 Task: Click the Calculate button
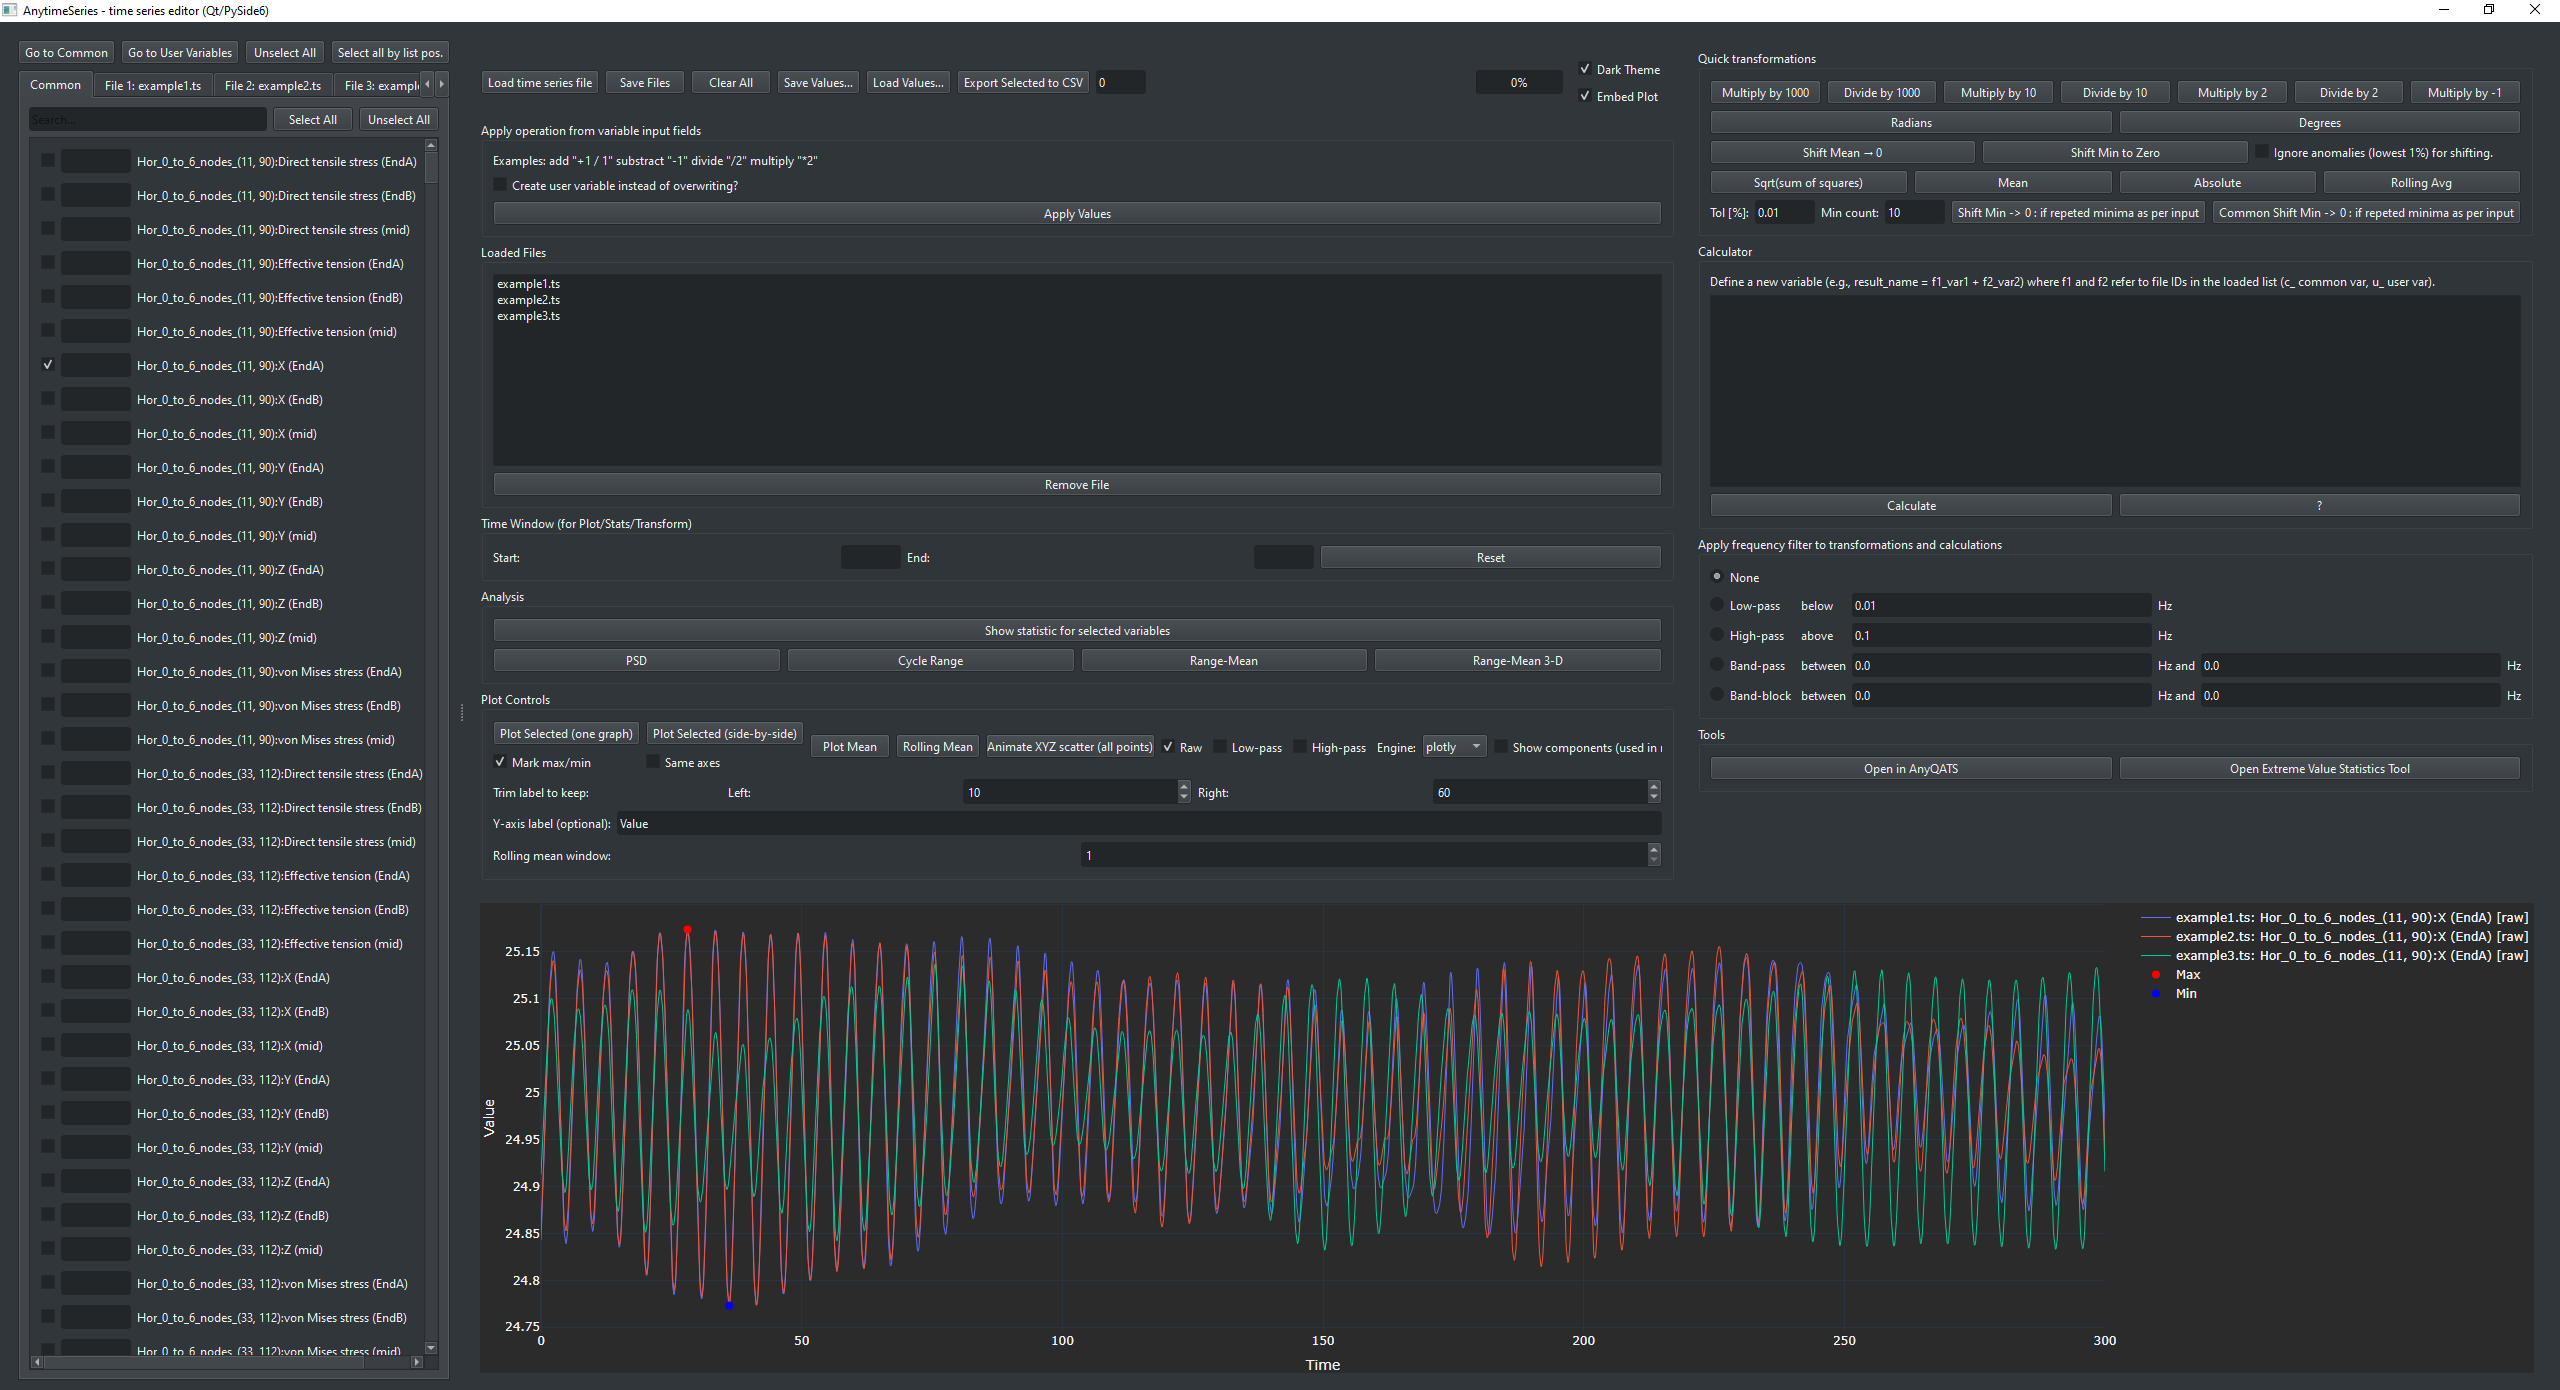click(x=1911, y=505)
